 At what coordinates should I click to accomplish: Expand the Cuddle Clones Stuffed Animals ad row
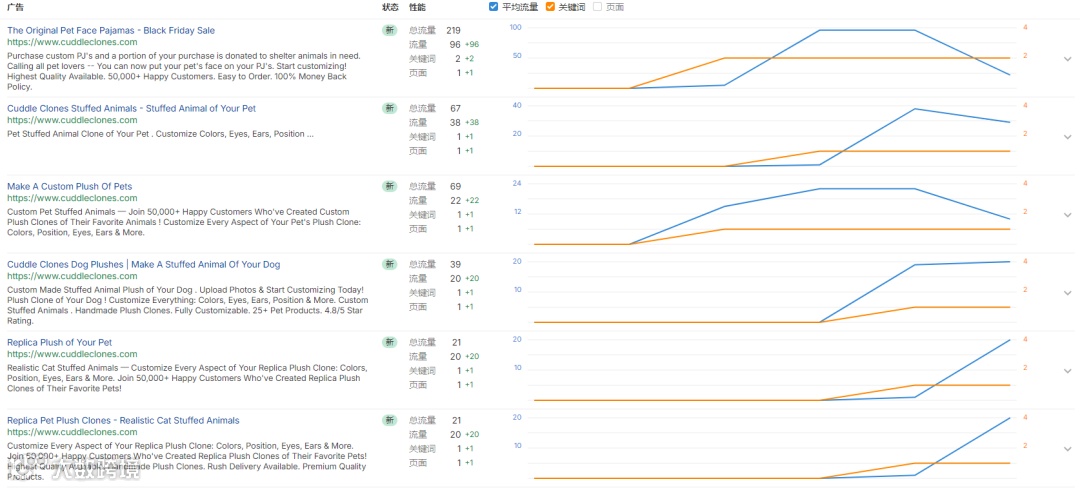click(1068, 137)
